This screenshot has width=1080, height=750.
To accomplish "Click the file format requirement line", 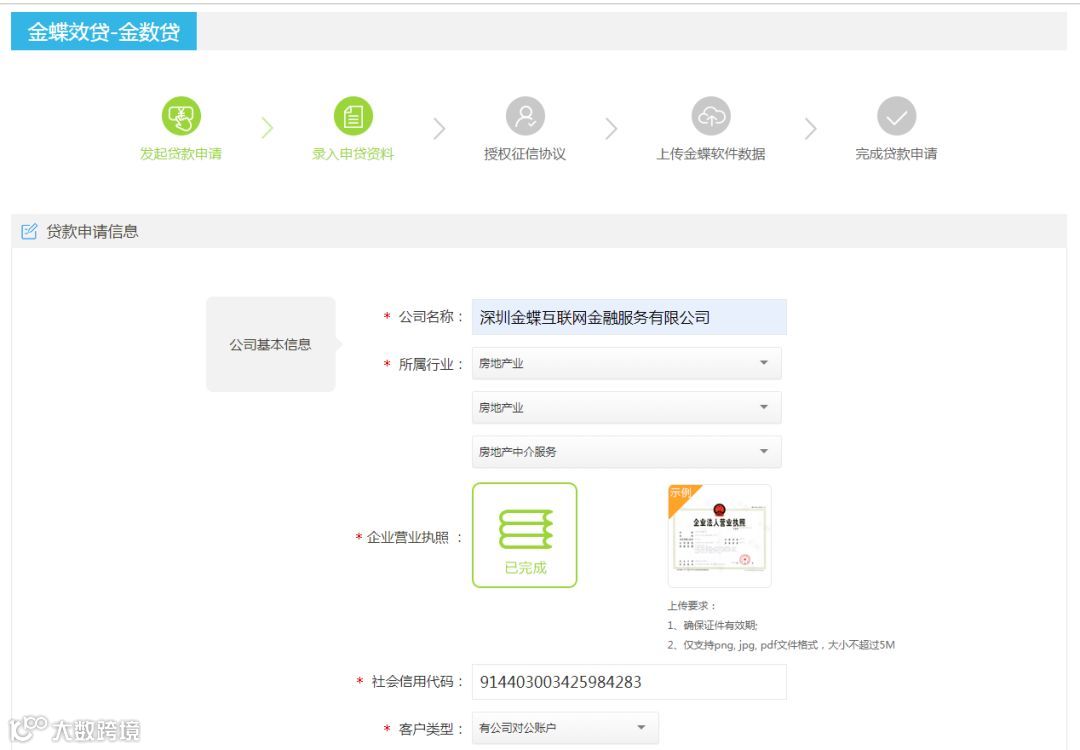I will (x=781, y=645).
